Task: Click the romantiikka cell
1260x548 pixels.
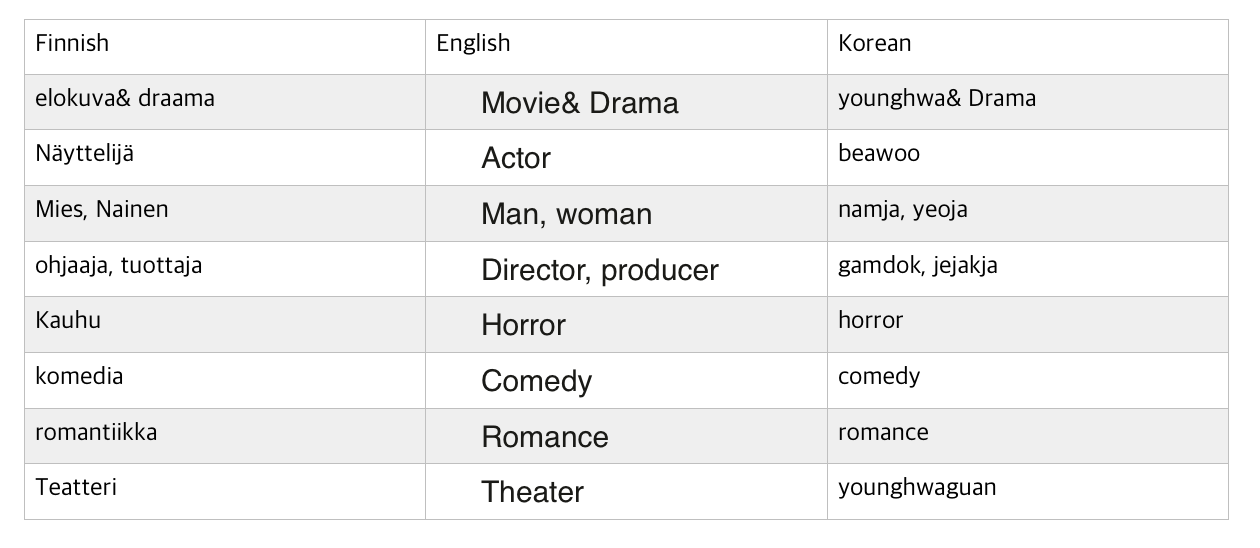Action: (225, 436)
